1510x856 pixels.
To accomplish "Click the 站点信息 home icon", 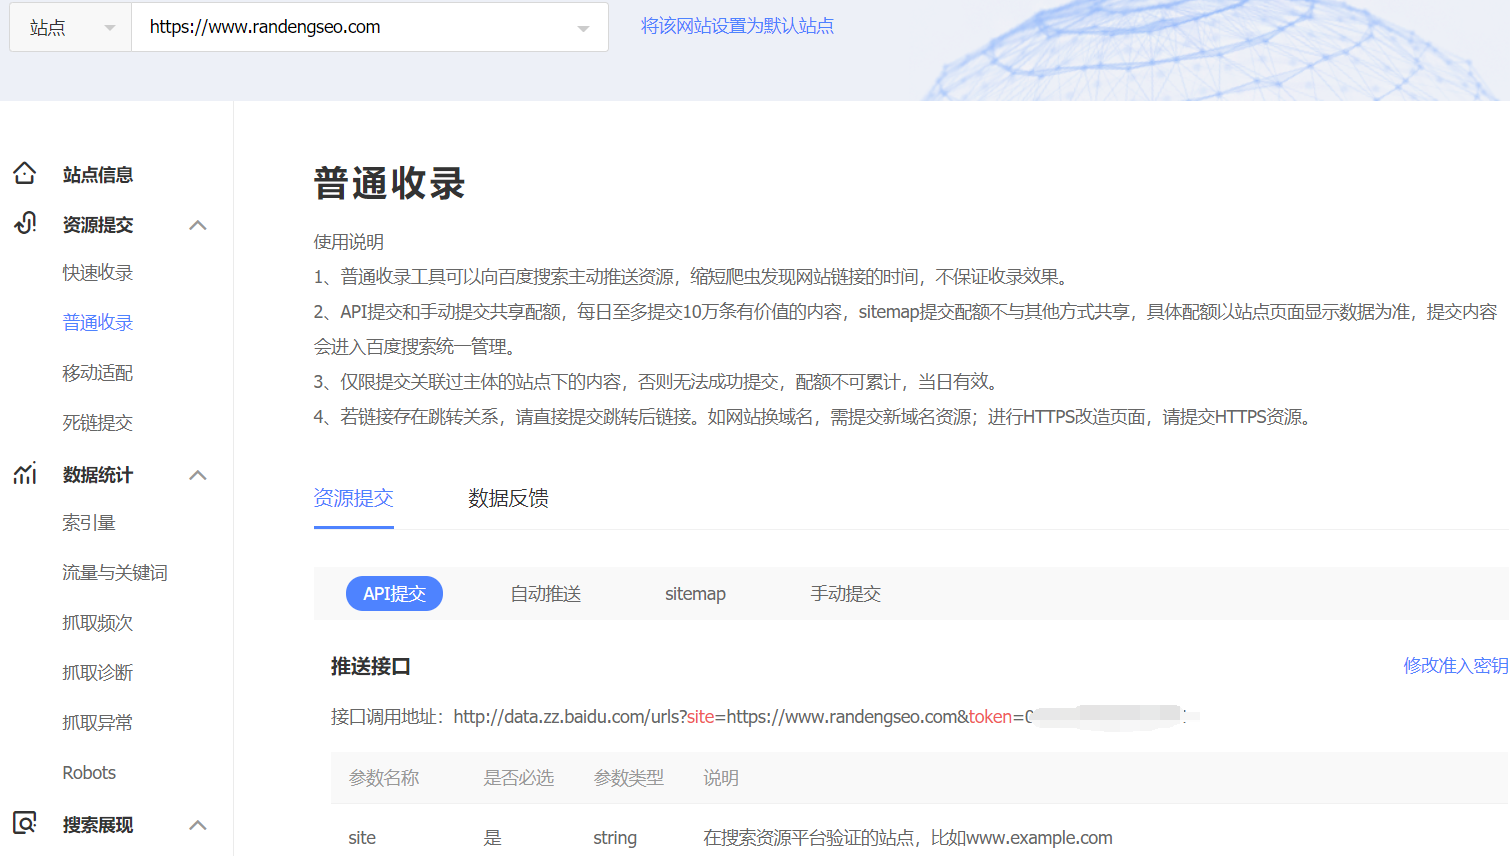I will click(25, 174).
